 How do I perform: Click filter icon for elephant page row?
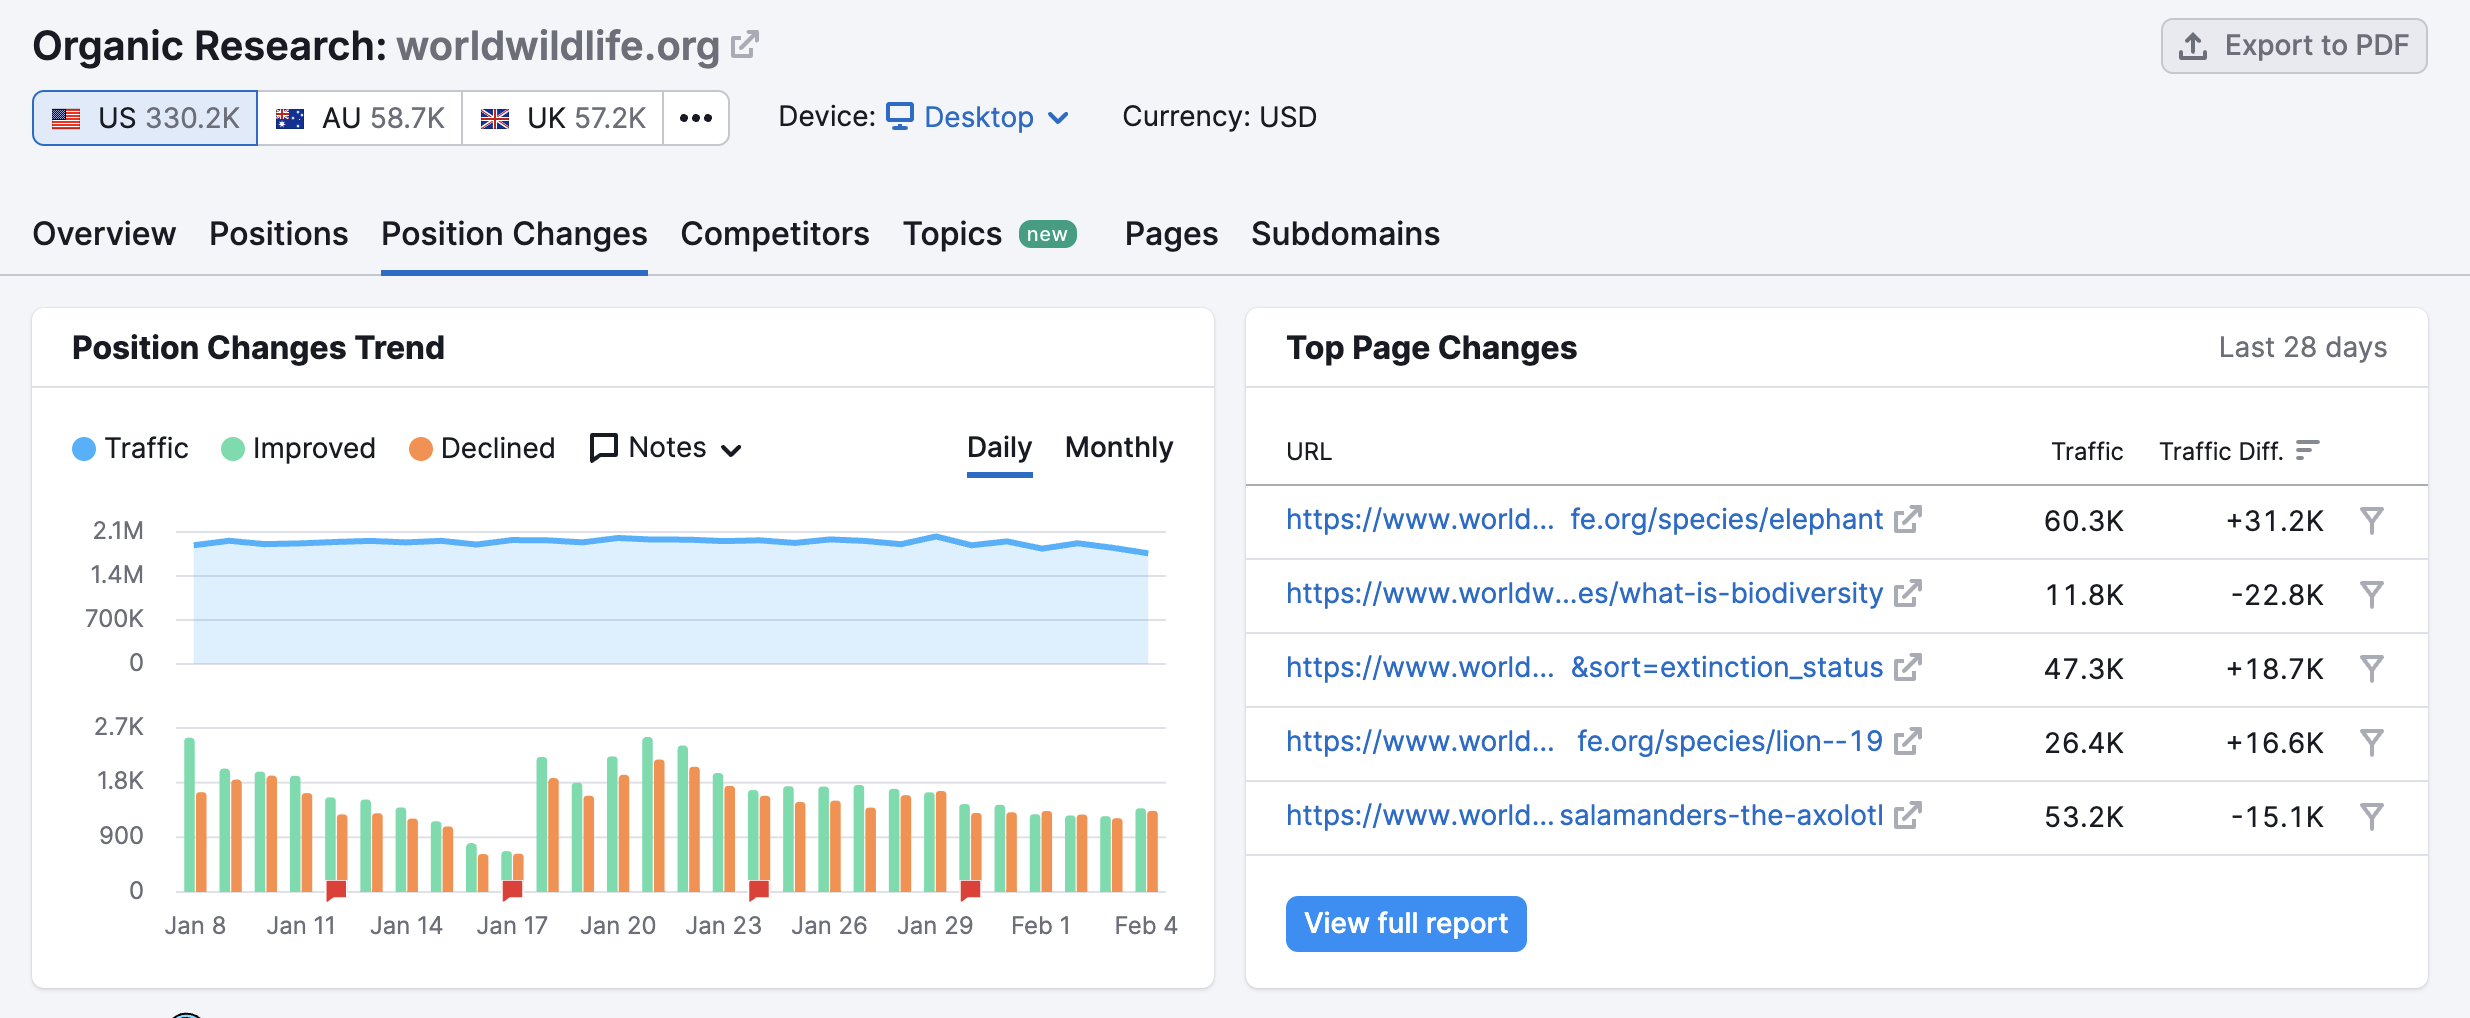(x=2371, y=520)
